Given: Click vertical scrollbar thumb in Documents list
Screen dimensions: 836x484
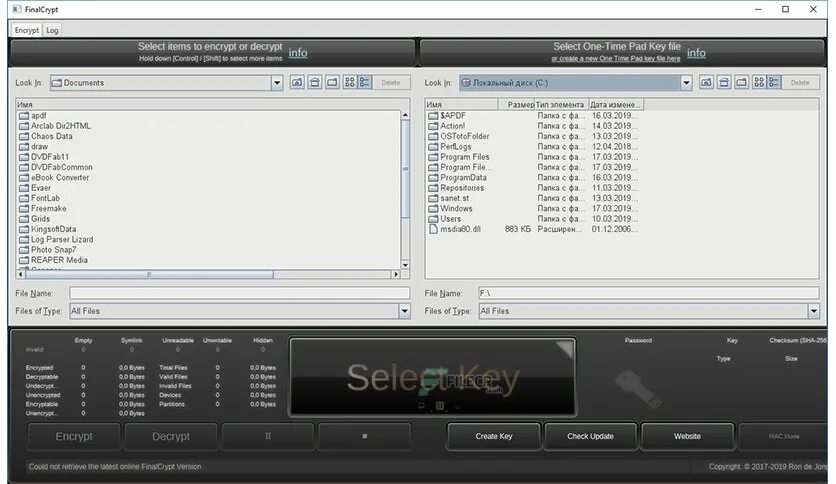Looking at the screenshot, I should [x=405, y=168].
